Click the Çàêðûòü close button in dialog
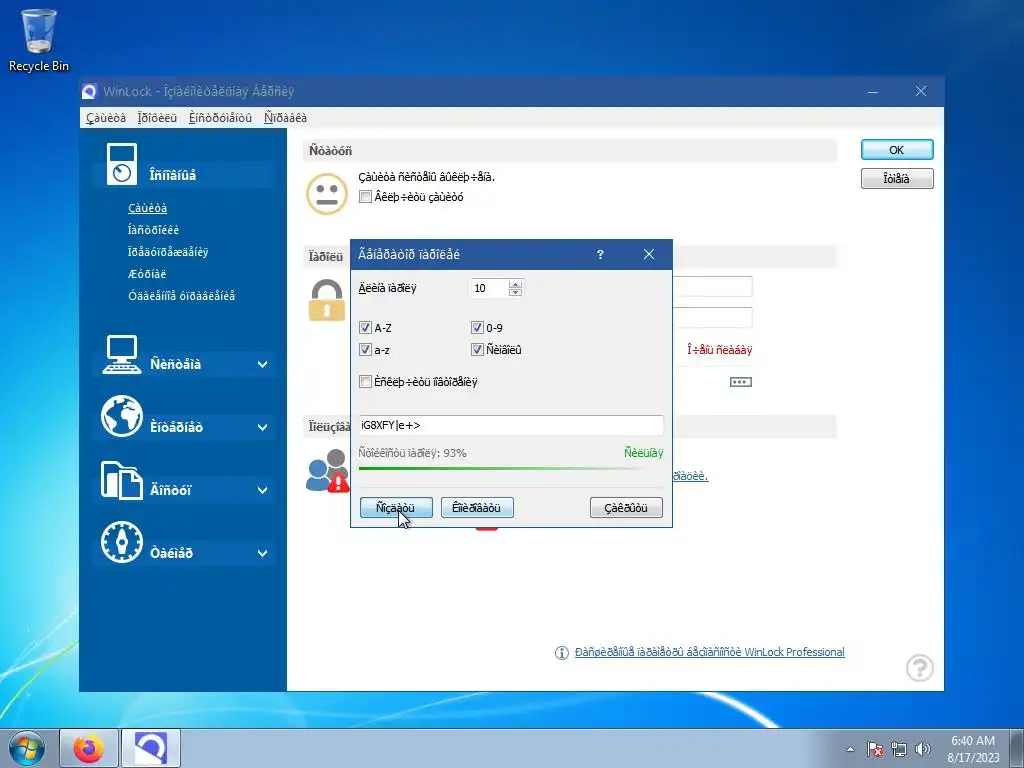The height and width of the screenshot is (768, 1024). pos(626,507)
